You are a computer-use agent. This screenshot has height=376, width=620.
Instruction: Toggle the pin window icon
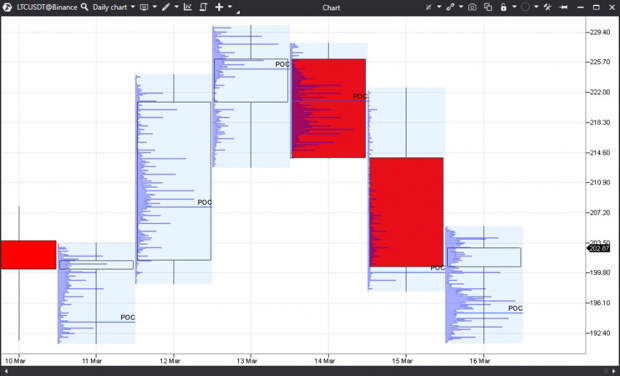564,7
